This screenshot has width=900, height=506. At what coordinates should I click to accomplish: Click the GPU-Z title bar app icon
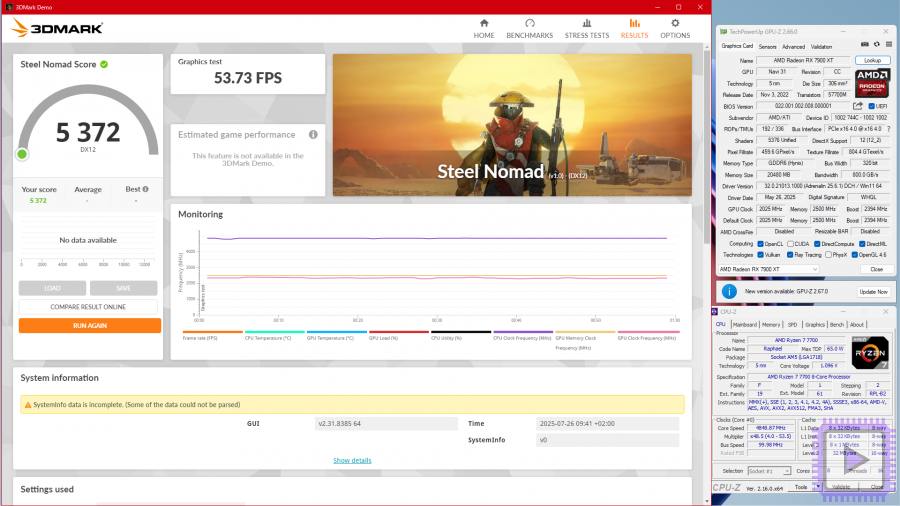pos(723,32)
